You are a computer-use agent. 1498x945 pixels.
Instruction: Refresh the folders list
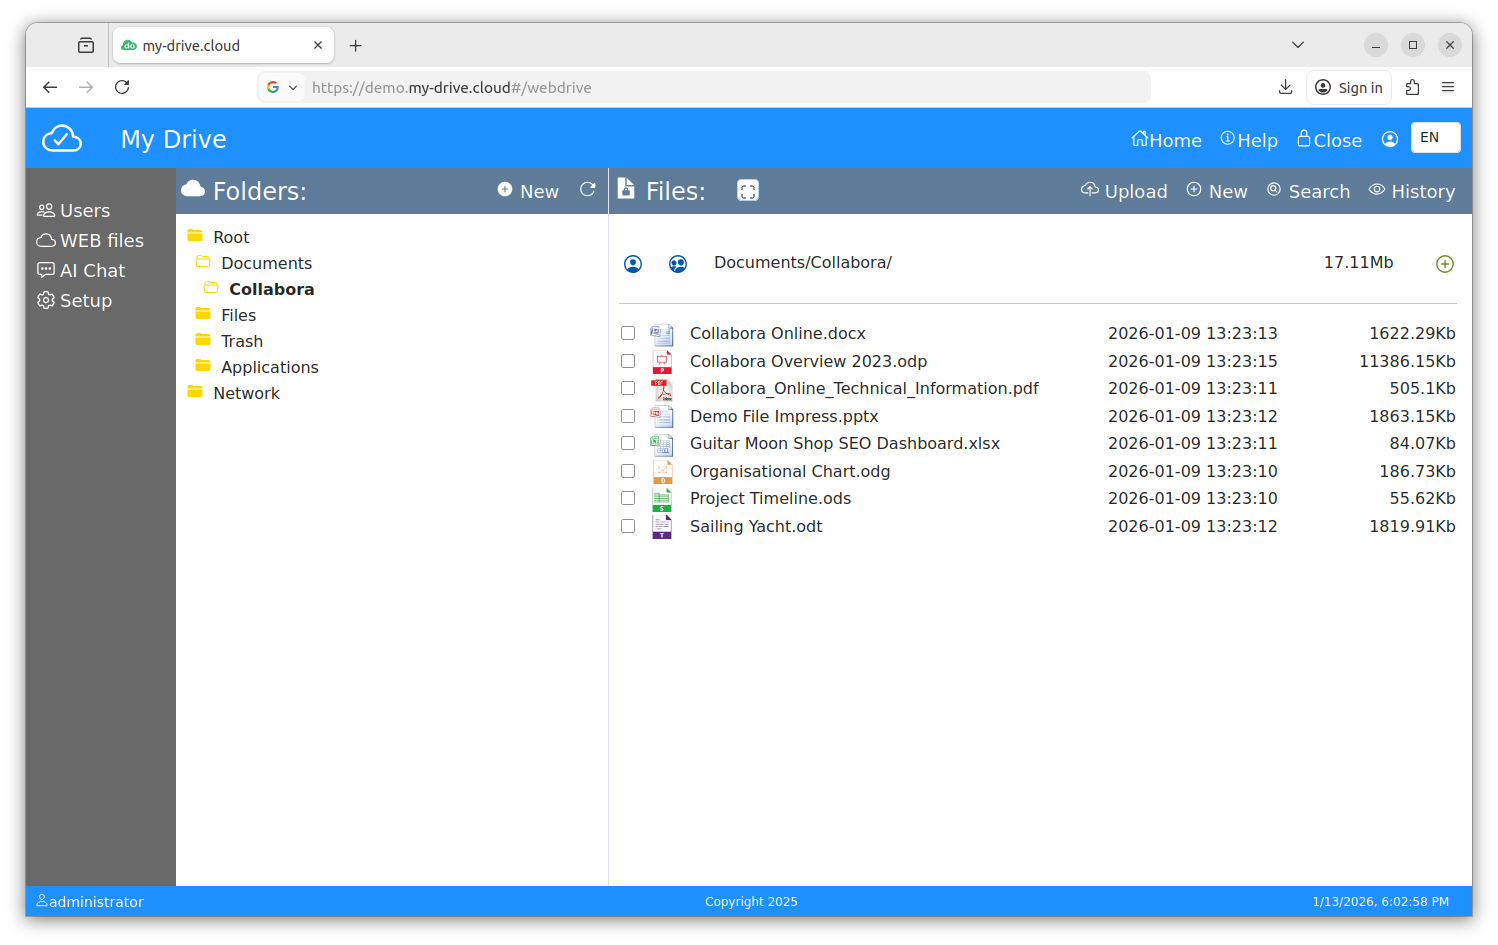pos(588,190)
